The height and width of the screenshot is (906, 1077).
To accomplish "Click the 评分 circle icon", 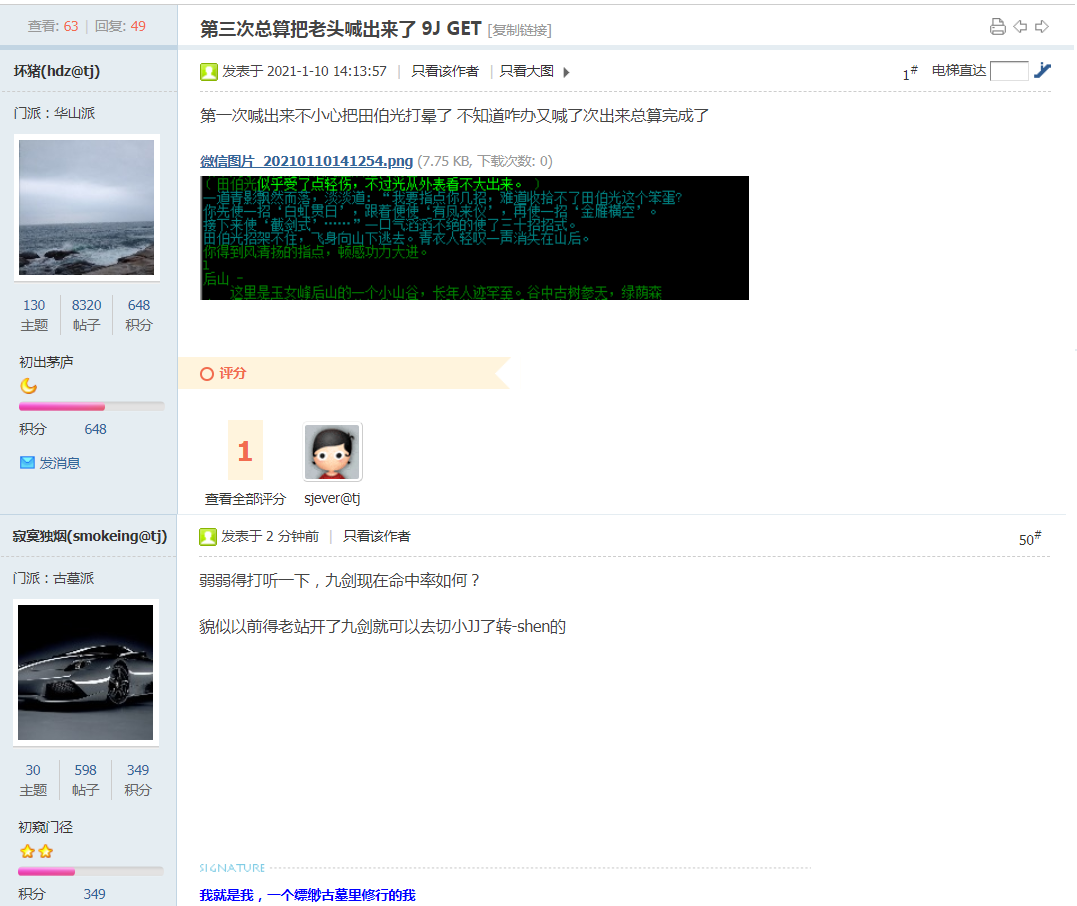I will pyautogui.click(x=207, y=374).
